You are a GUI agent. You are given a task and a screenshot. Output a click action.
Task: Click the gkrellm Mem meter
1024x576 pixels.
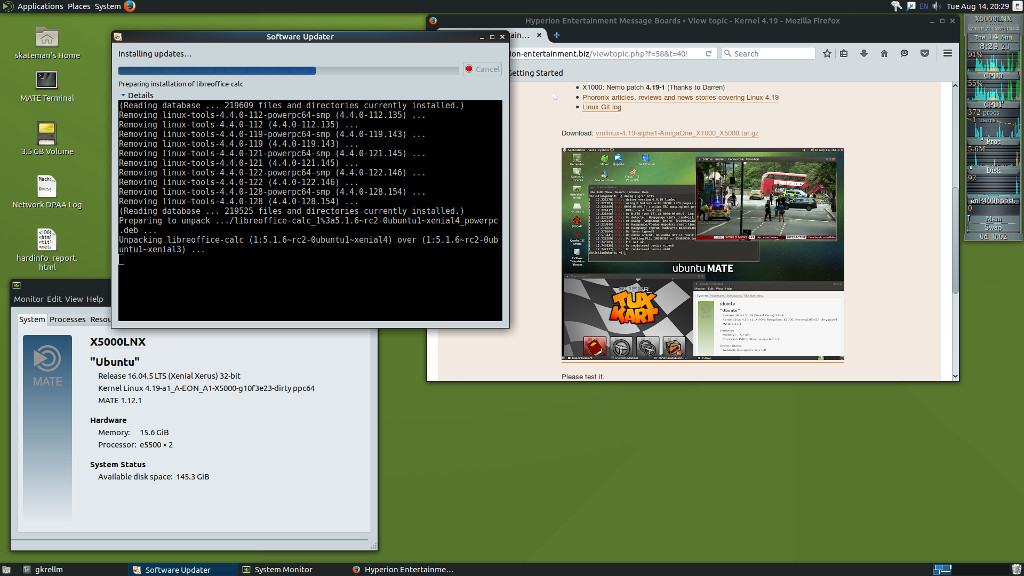tap(993, 219)
